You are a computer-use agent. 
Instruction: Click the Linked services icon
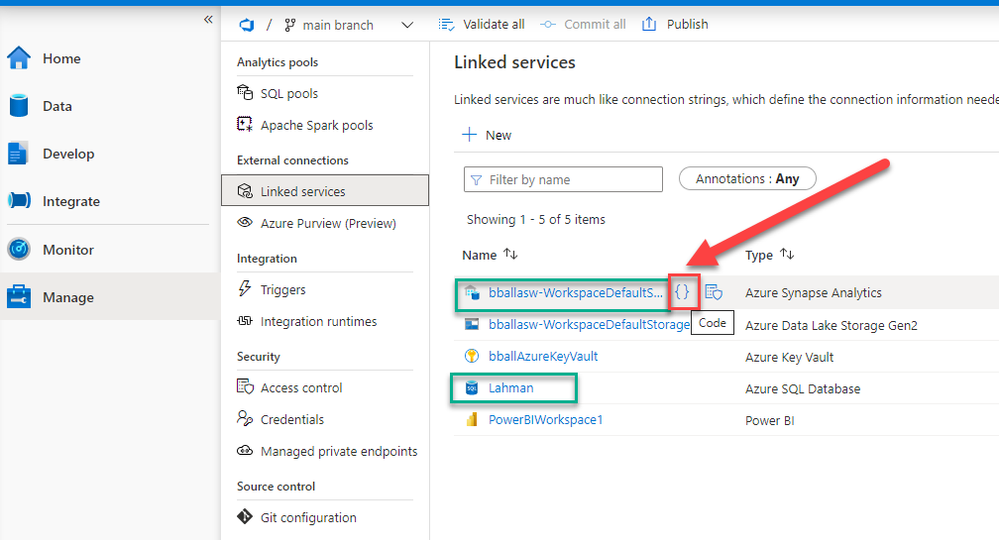[x=245, y=190]
